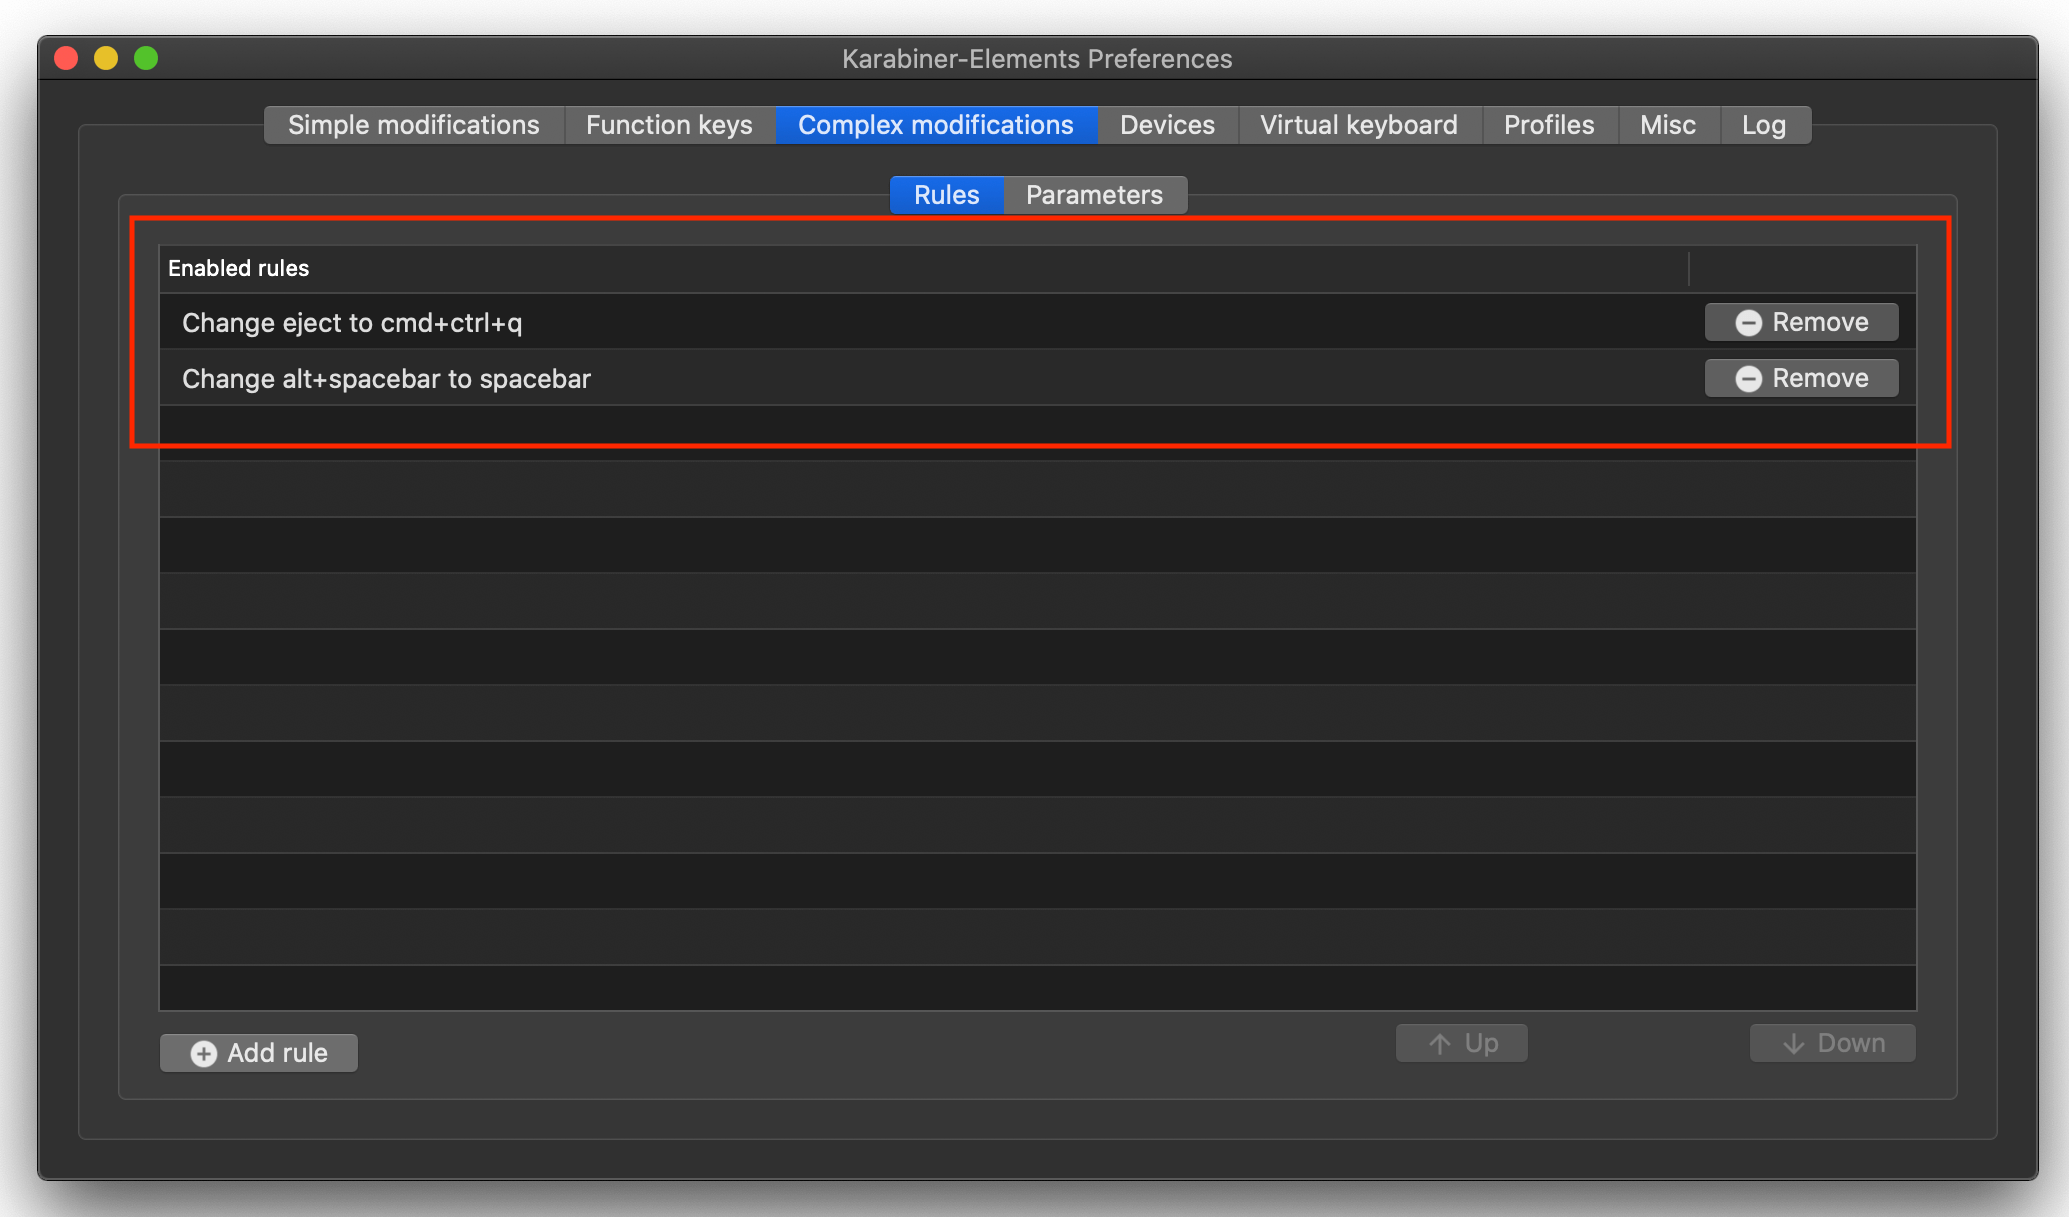This screenshot has height=1217, width=2069.
Task: Open the Devices tab
Action: tap(1167, 125)
